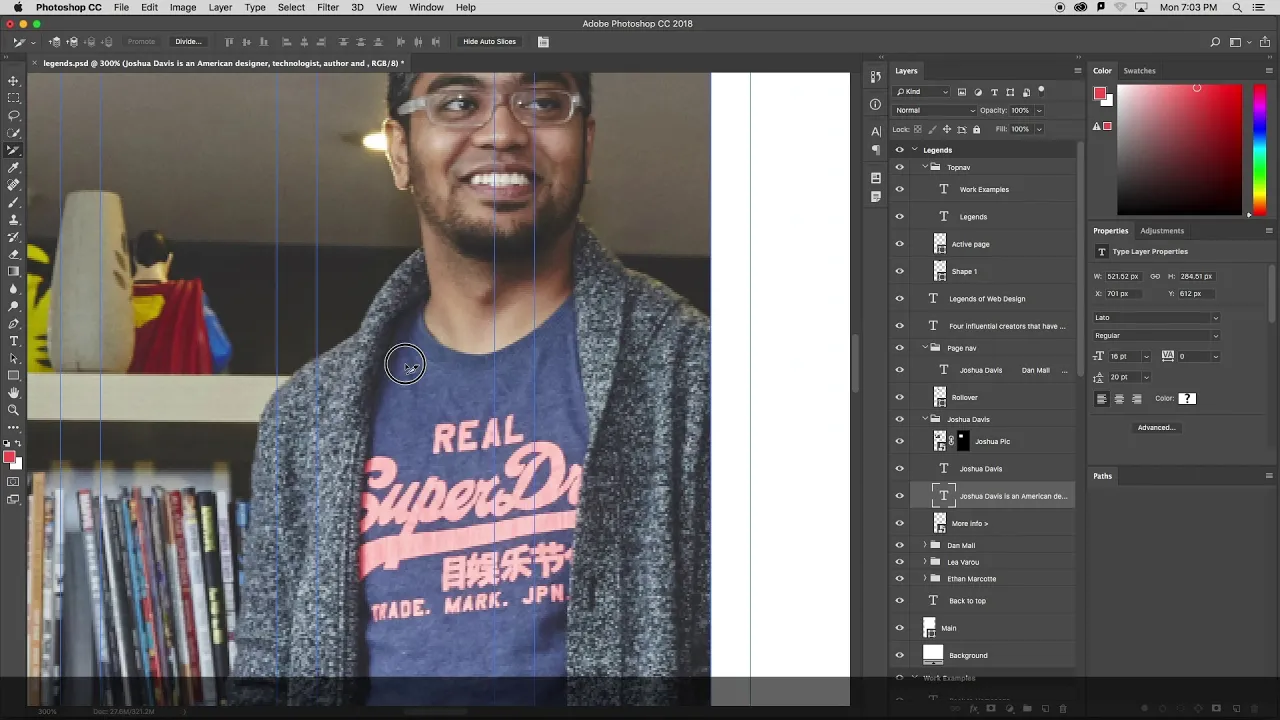Filter layers by type layers icon
Image resolution: width=1280 pixels, height=720 pixels.
pos(994,92)
